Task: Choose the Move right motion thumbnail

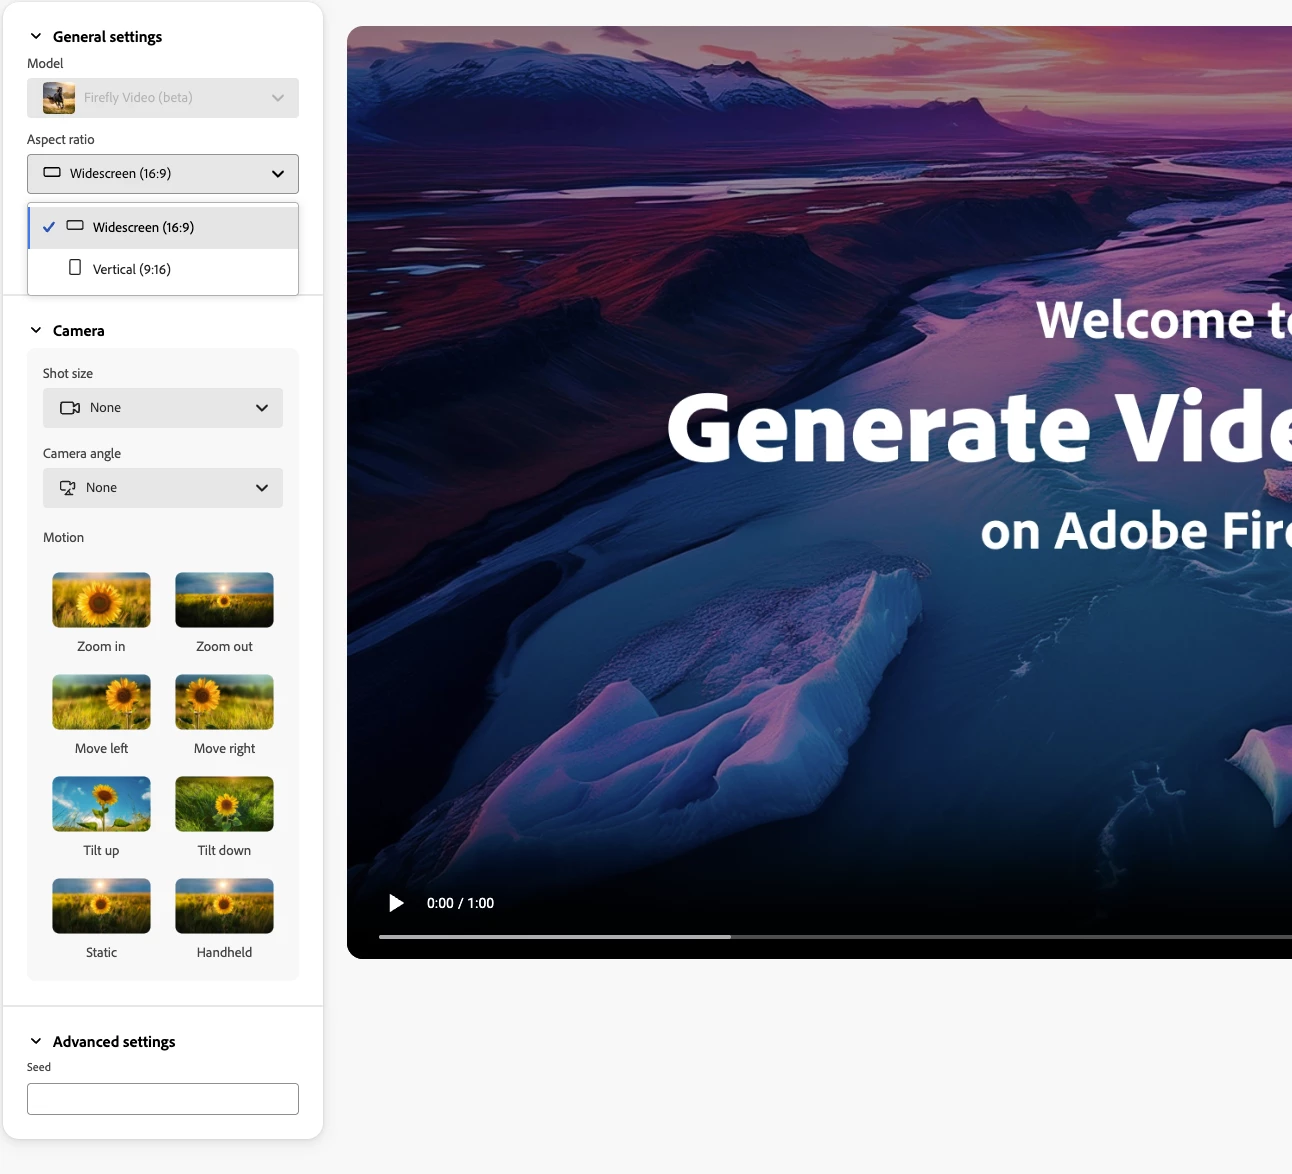Action: [x=224, y=702]
